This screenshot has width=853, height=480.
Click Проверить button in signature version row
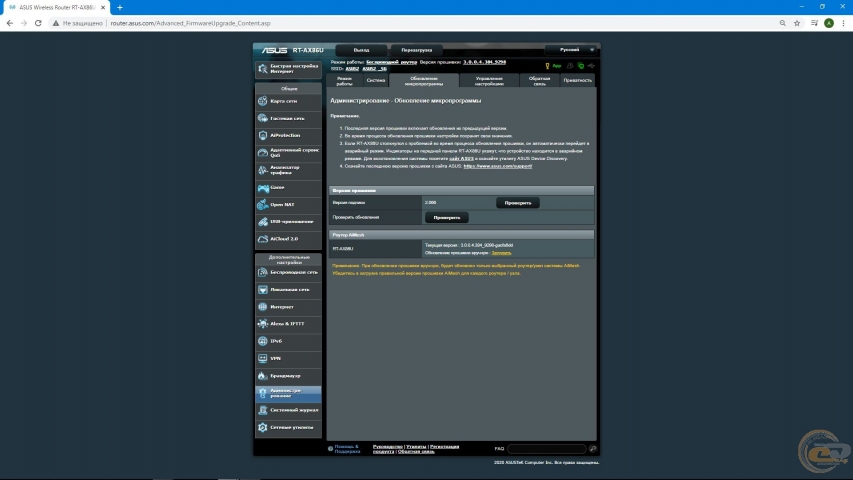[518, 203]
